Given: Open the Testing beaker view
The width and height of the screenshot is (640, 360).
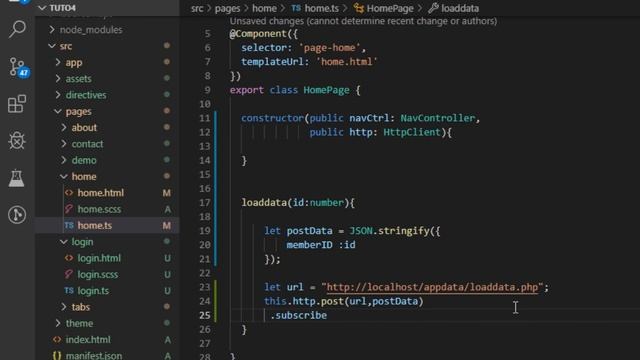Looking at the screenshot, I should point(17,178).
